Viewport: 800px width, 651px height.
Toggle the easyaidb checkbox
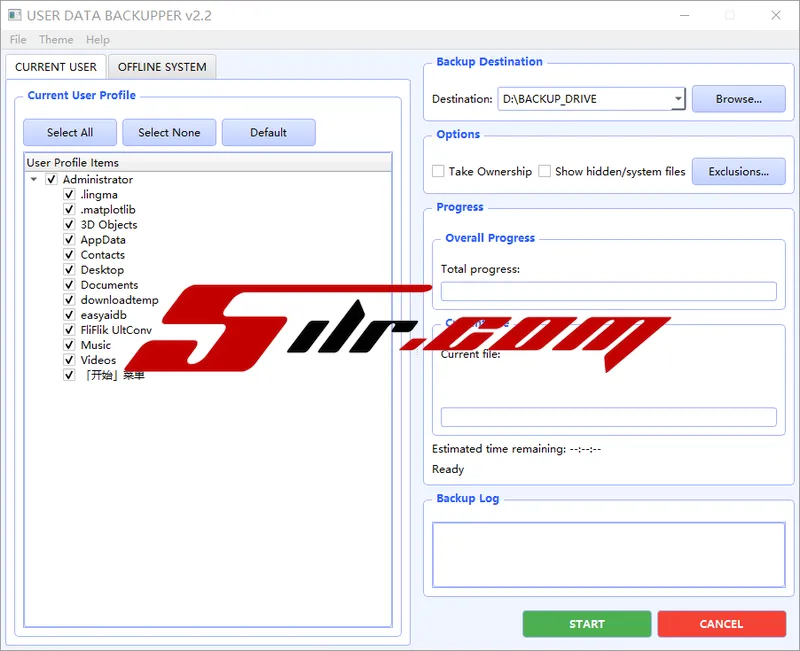click(x=69, y=315)
